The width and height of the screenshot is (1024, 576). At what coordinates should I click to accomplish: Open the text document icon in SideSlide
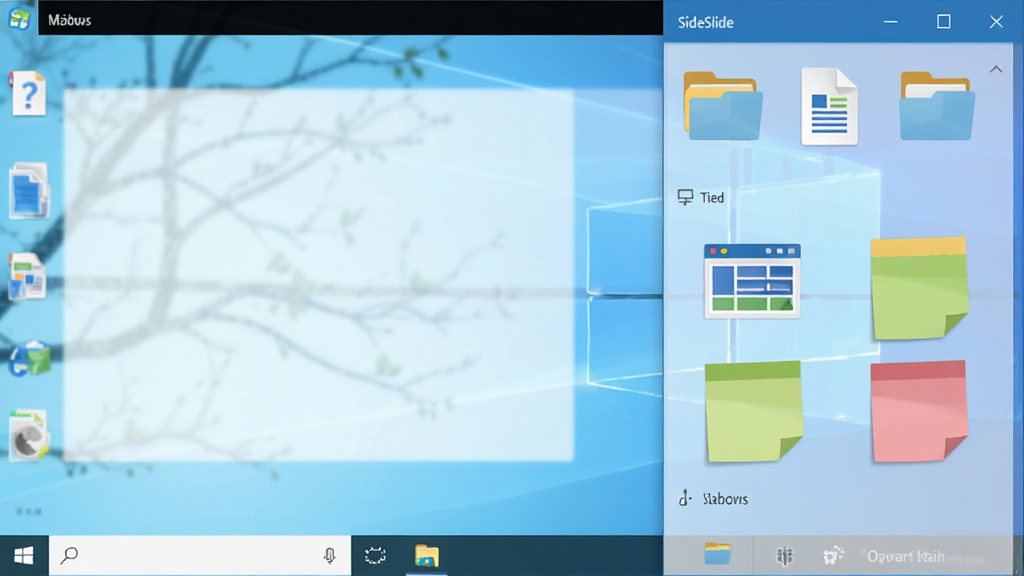[x=829, y=106]
